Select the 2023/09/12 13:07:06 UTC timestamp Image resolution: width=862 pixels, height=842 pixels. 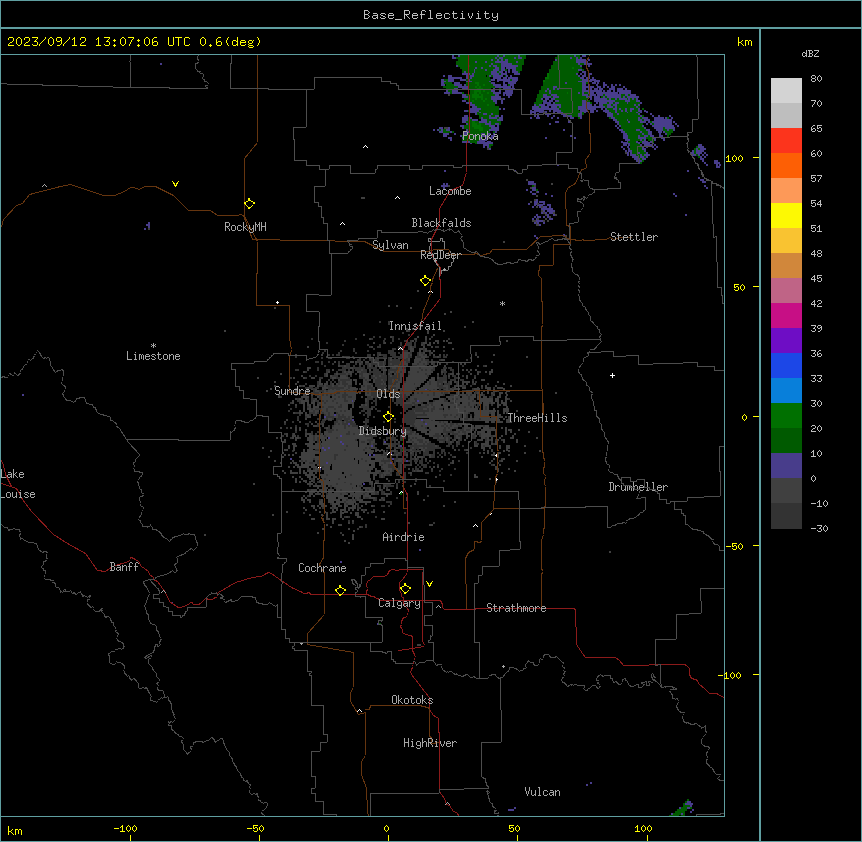pyautogui.click(x=98, y=42)
